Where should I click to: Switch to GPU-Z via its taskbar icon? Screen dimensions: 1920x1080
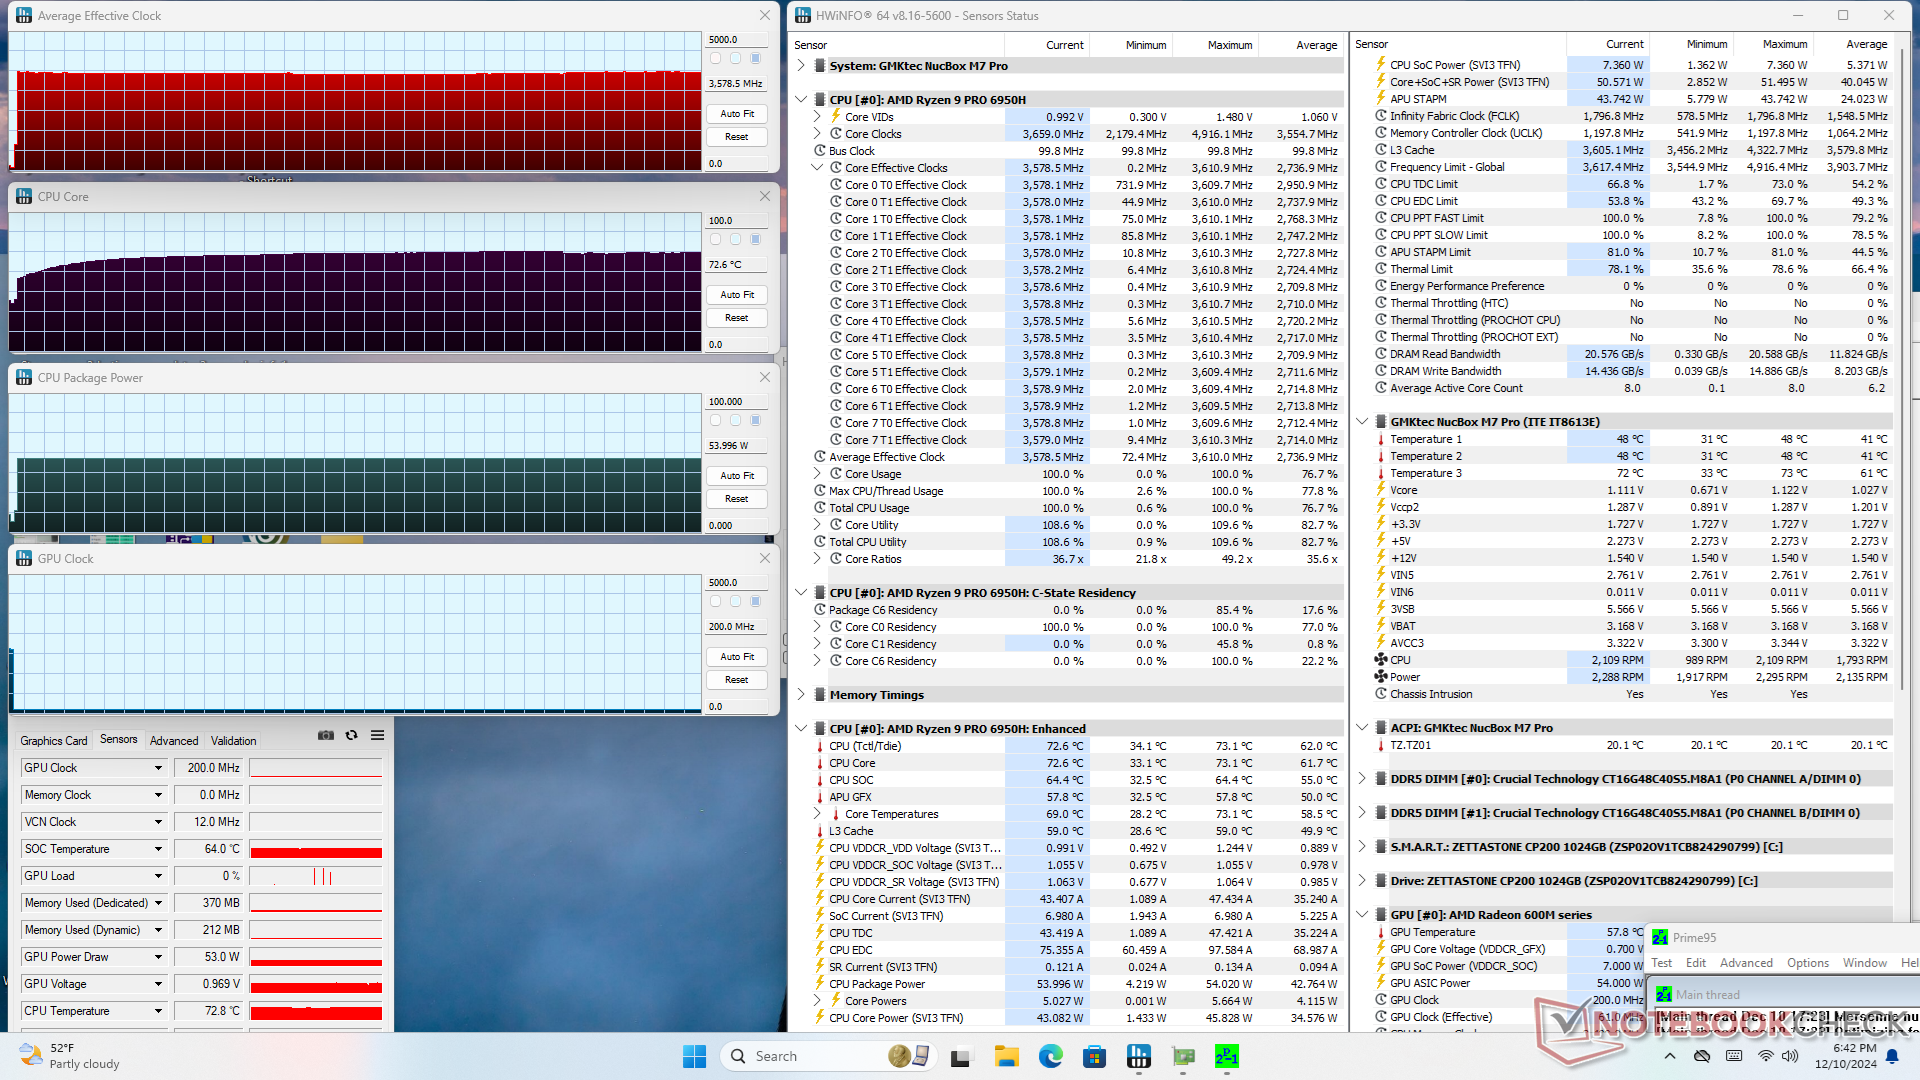[x=1183, y=1056]
